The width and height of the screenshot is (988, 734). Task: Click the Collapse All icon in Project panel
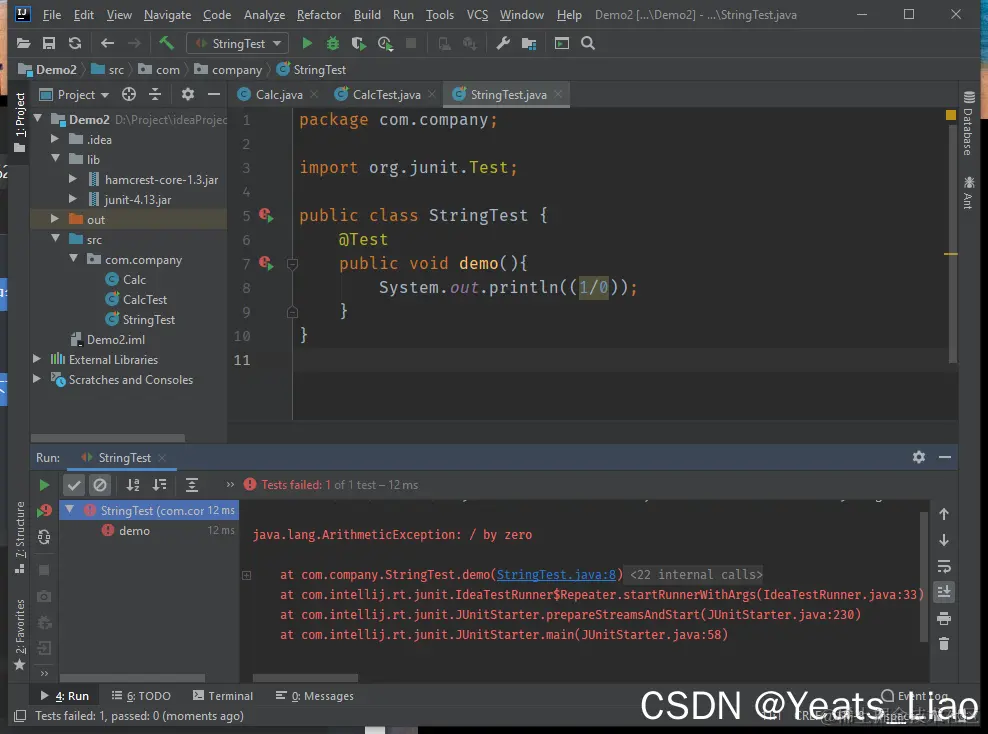click(155, 95)
